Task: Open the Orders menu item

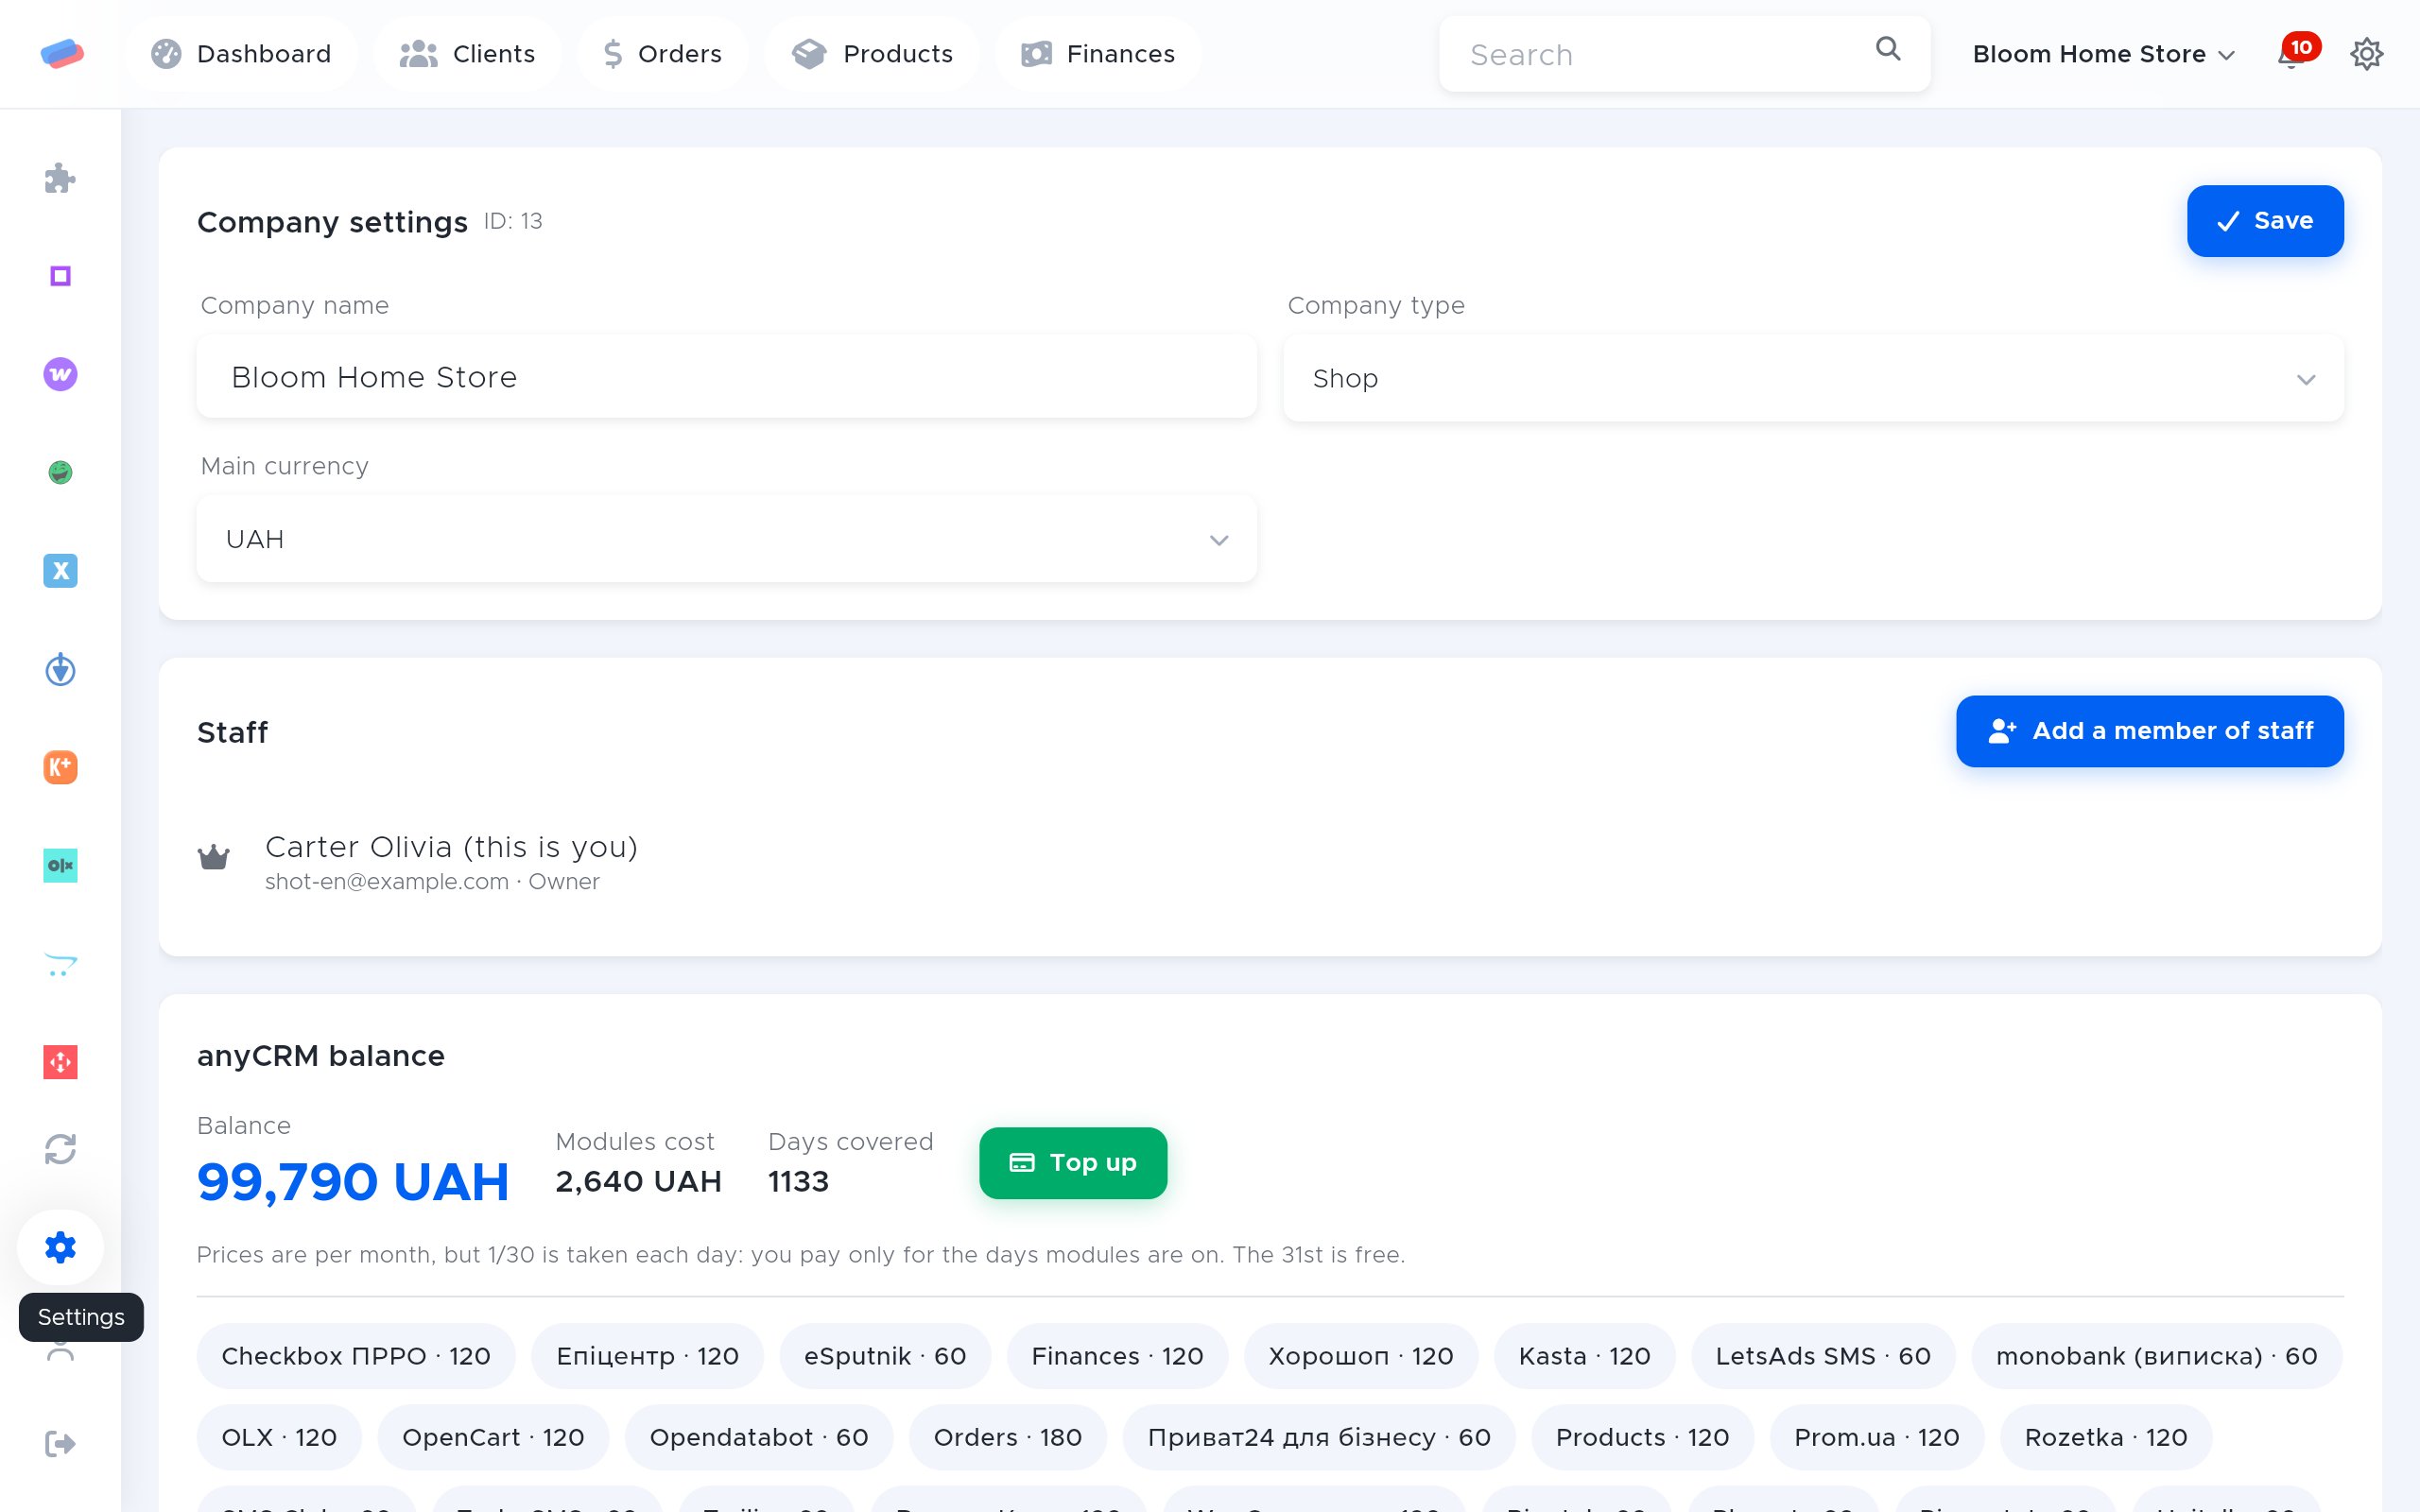Action: tap(662, 54)
